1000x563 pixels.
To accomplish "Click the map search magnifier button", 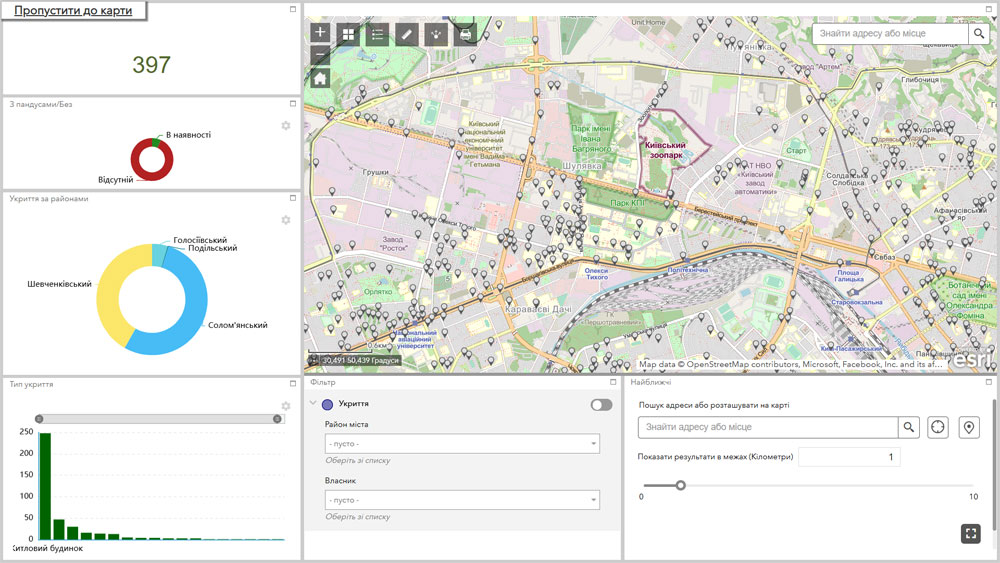I will coord(978,34).
